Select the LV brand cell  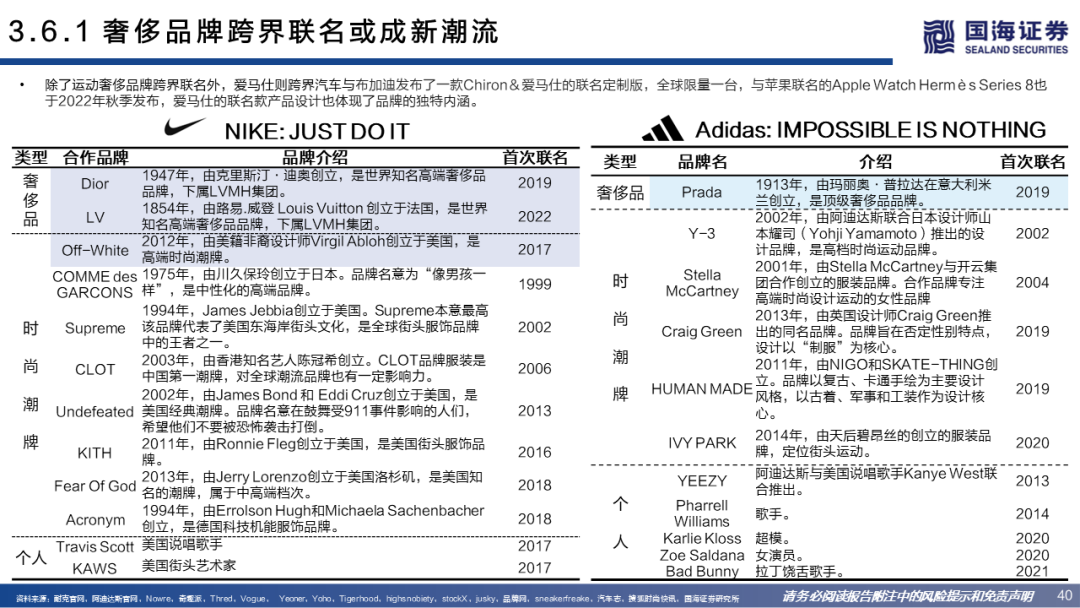[x=95, y=218]
